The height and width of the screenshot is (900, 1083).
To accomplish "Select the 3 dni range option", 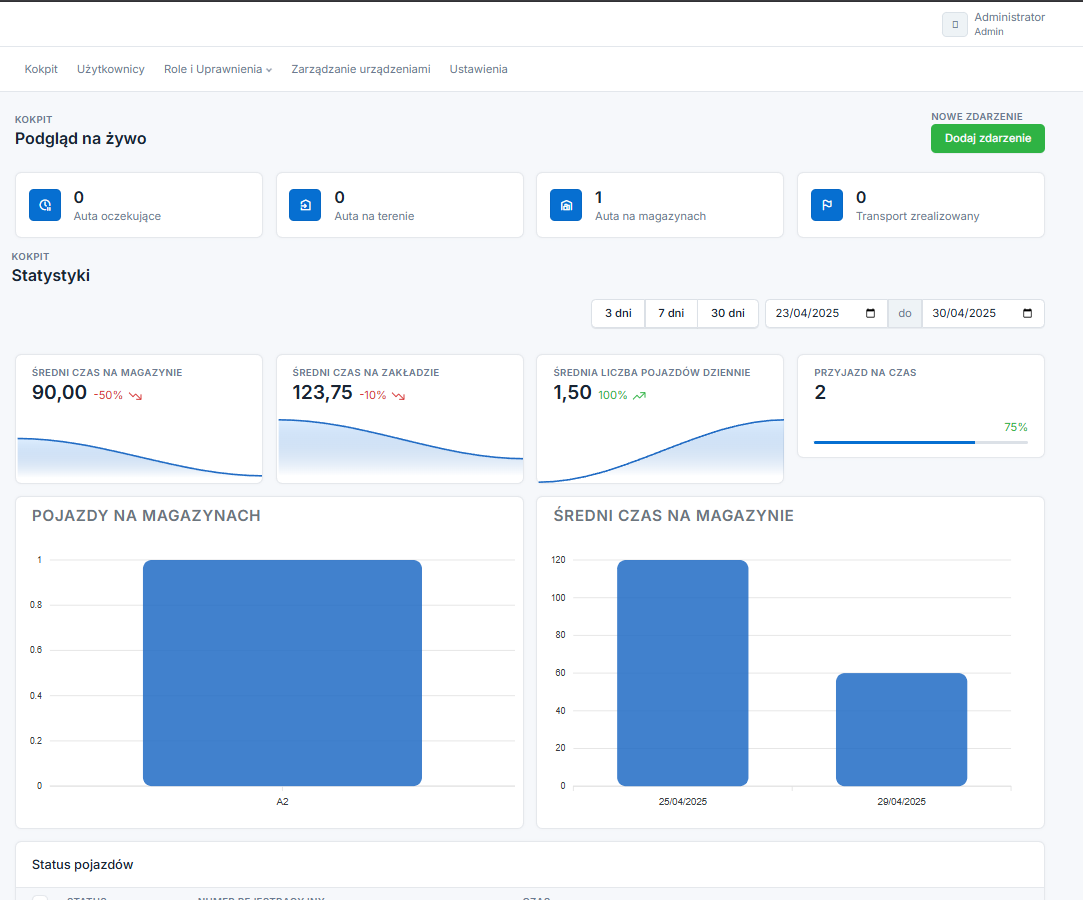I will point(618,313).
